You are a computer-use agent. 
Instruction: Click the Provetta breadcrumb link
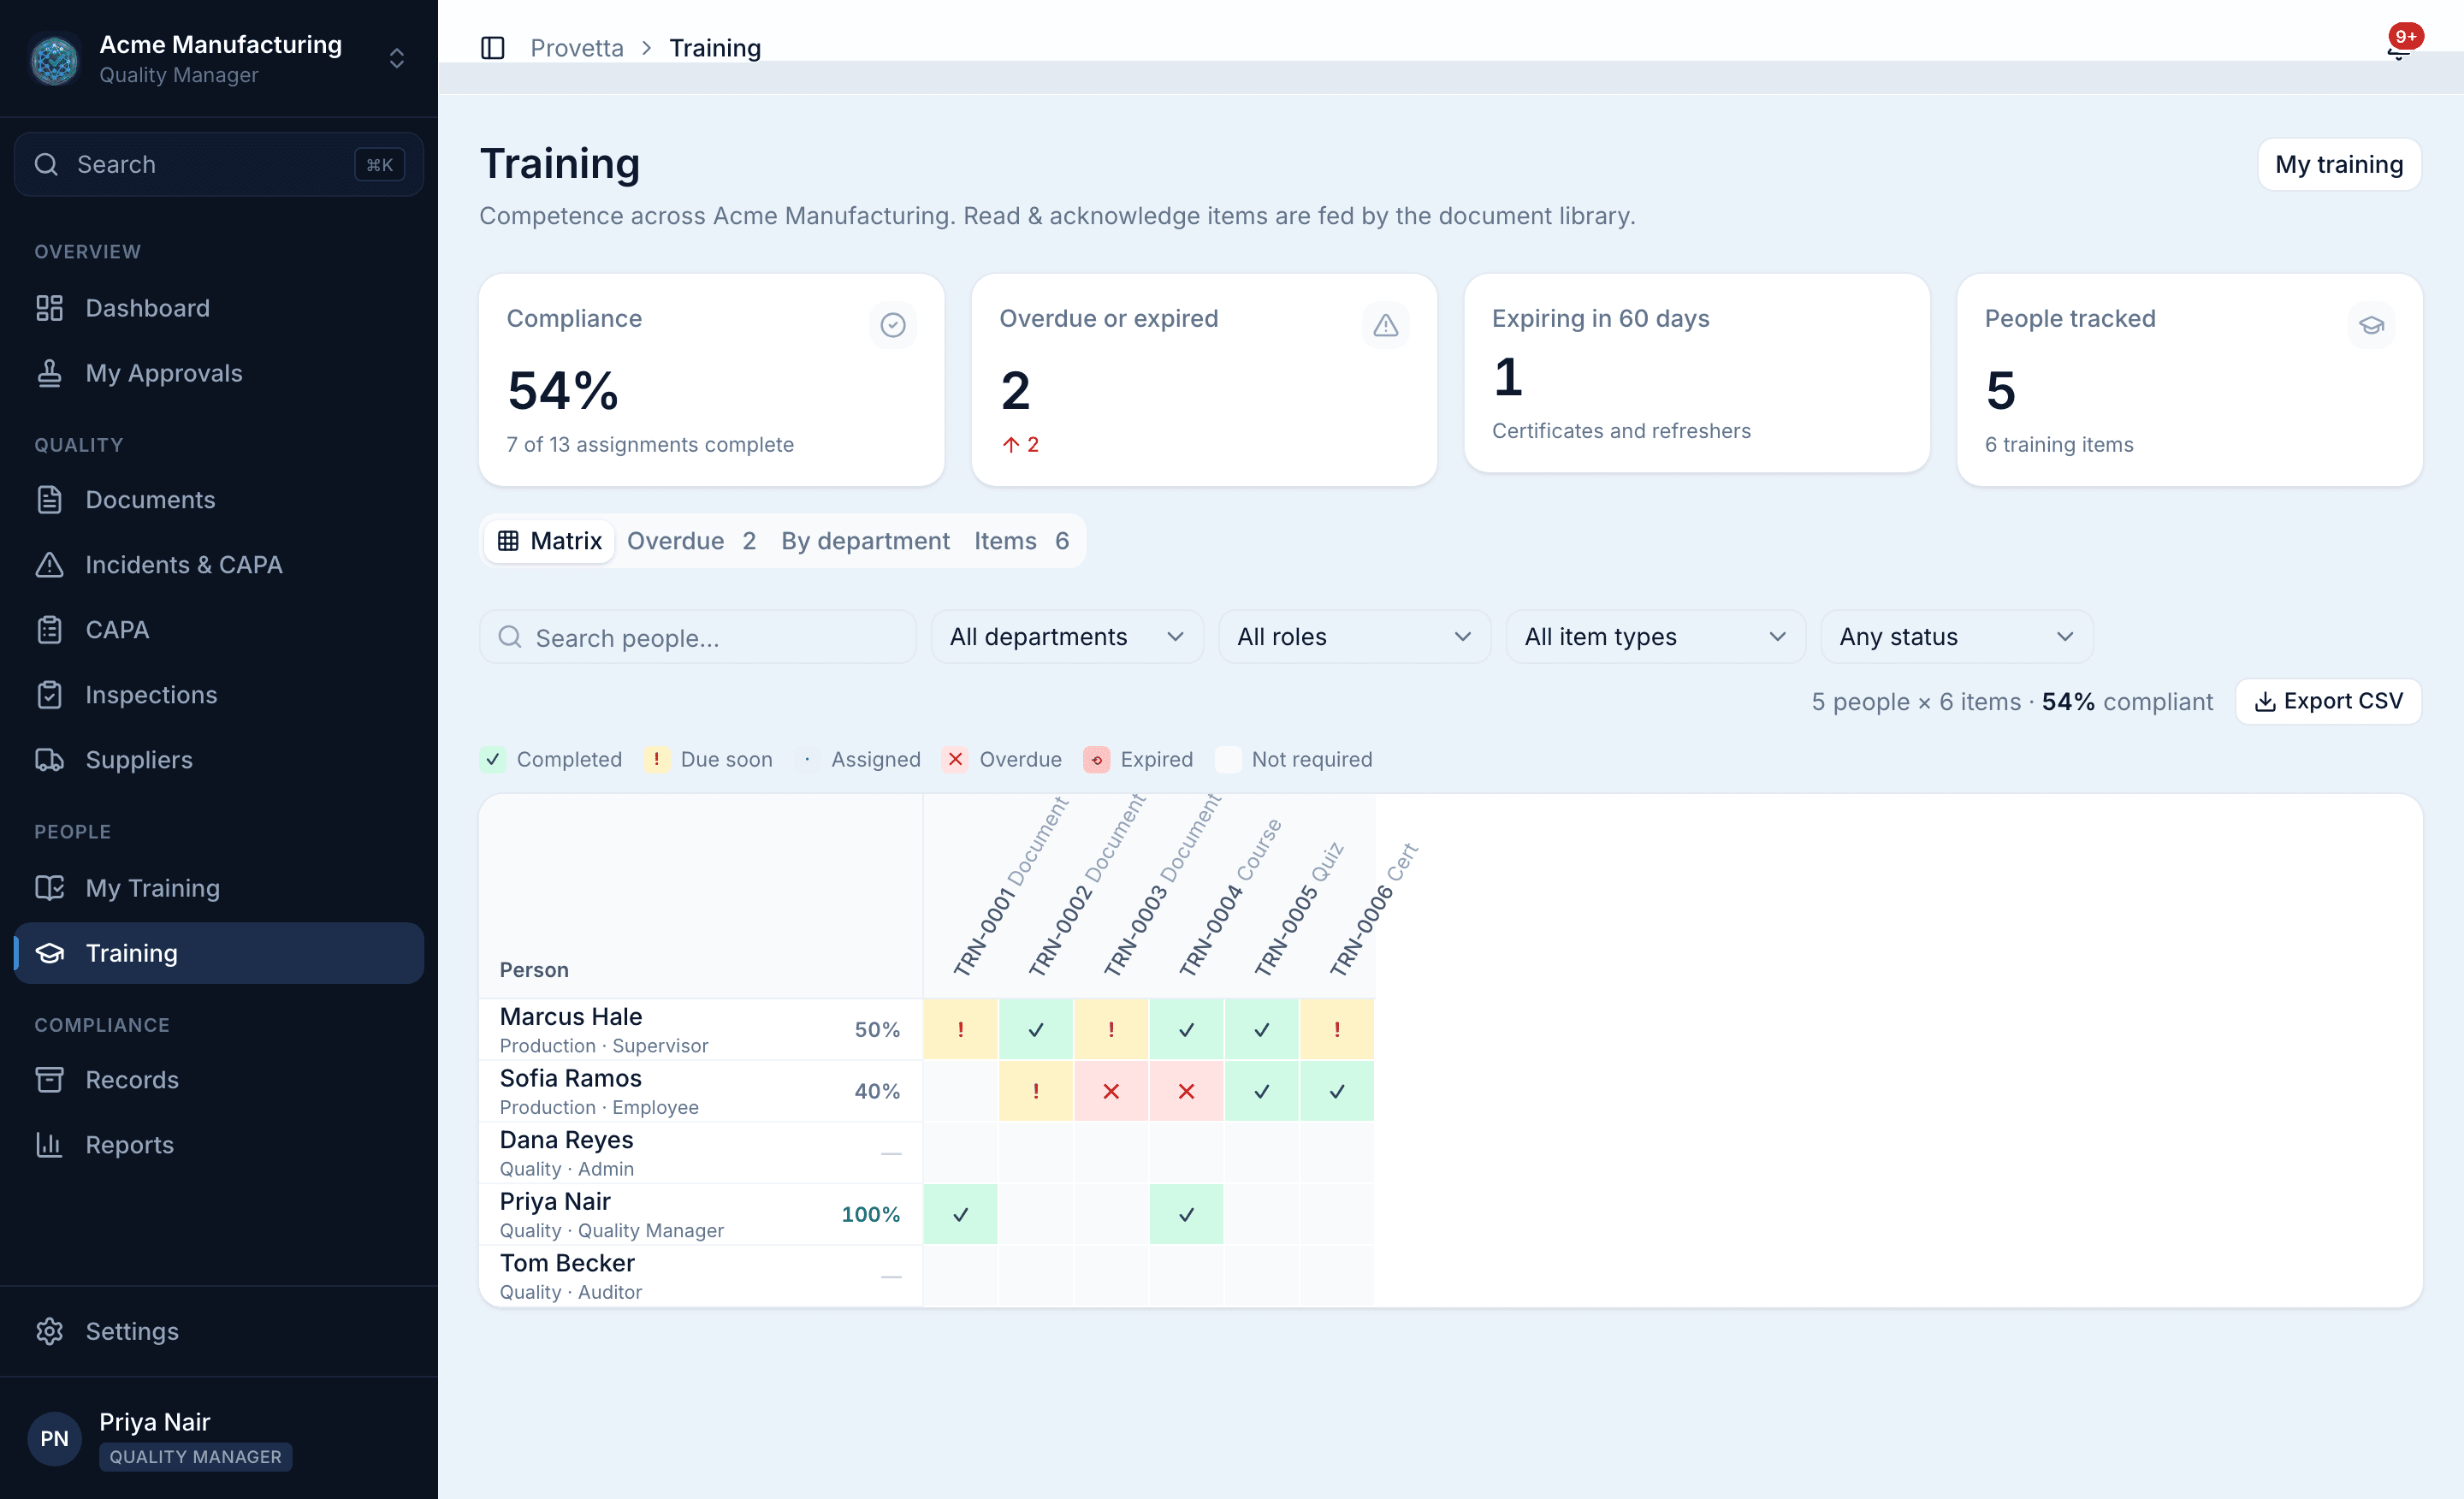tap(576, 48)
